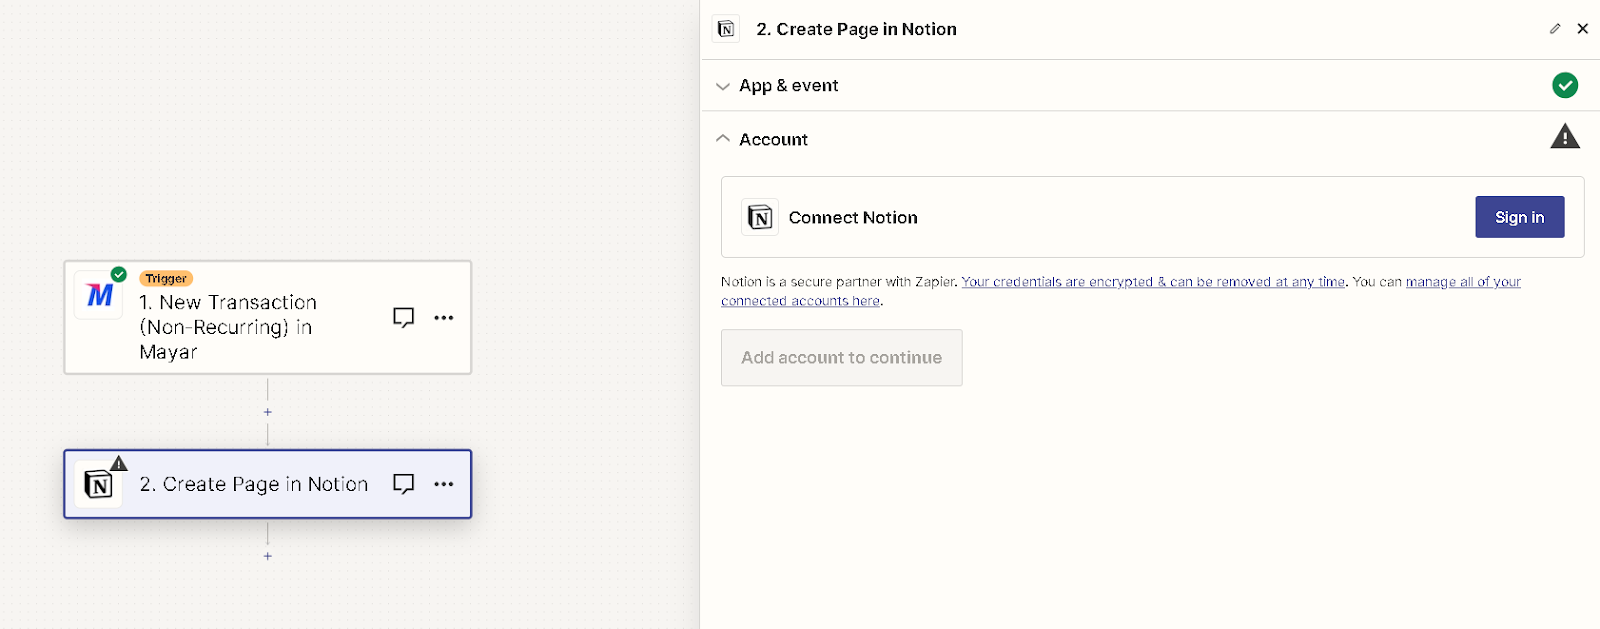Click the Trigger label badge

coord(166,279)
